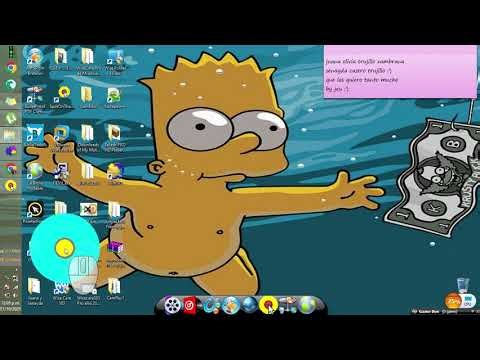This screenshot has width=480, height=360.
Task: Open the green circular icon below Chrome in the taskbar
Action: tap(11, 84)
